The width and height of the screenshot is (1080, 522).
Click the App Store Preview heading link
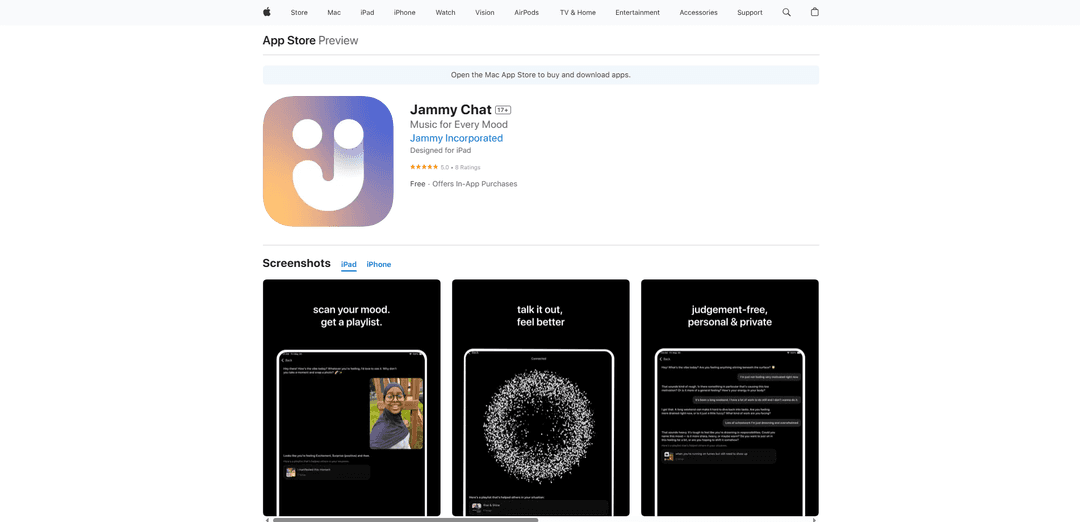pyautogui.click(x=310, y=41)
